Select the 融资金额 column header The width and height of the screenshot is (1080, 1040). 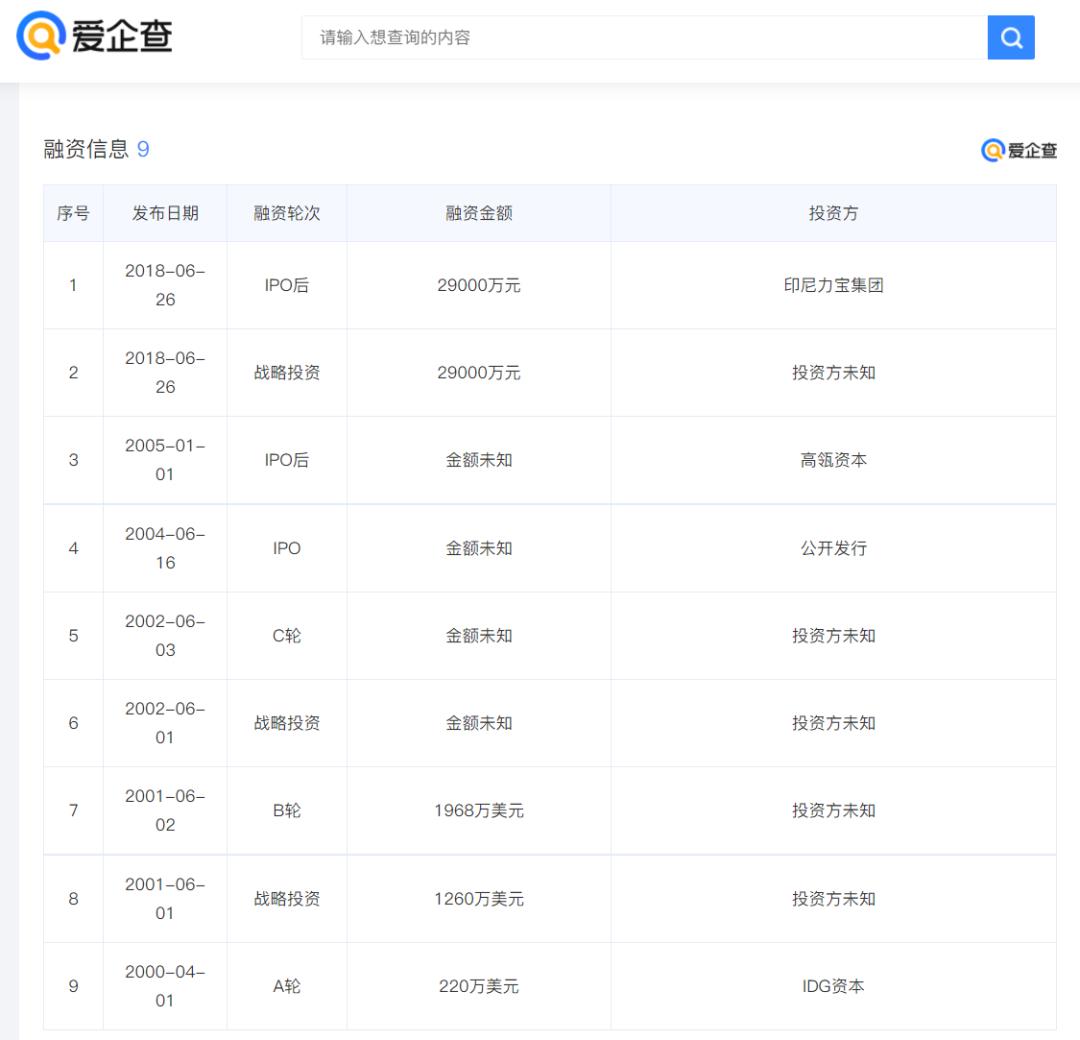click(x=479, y=214)
